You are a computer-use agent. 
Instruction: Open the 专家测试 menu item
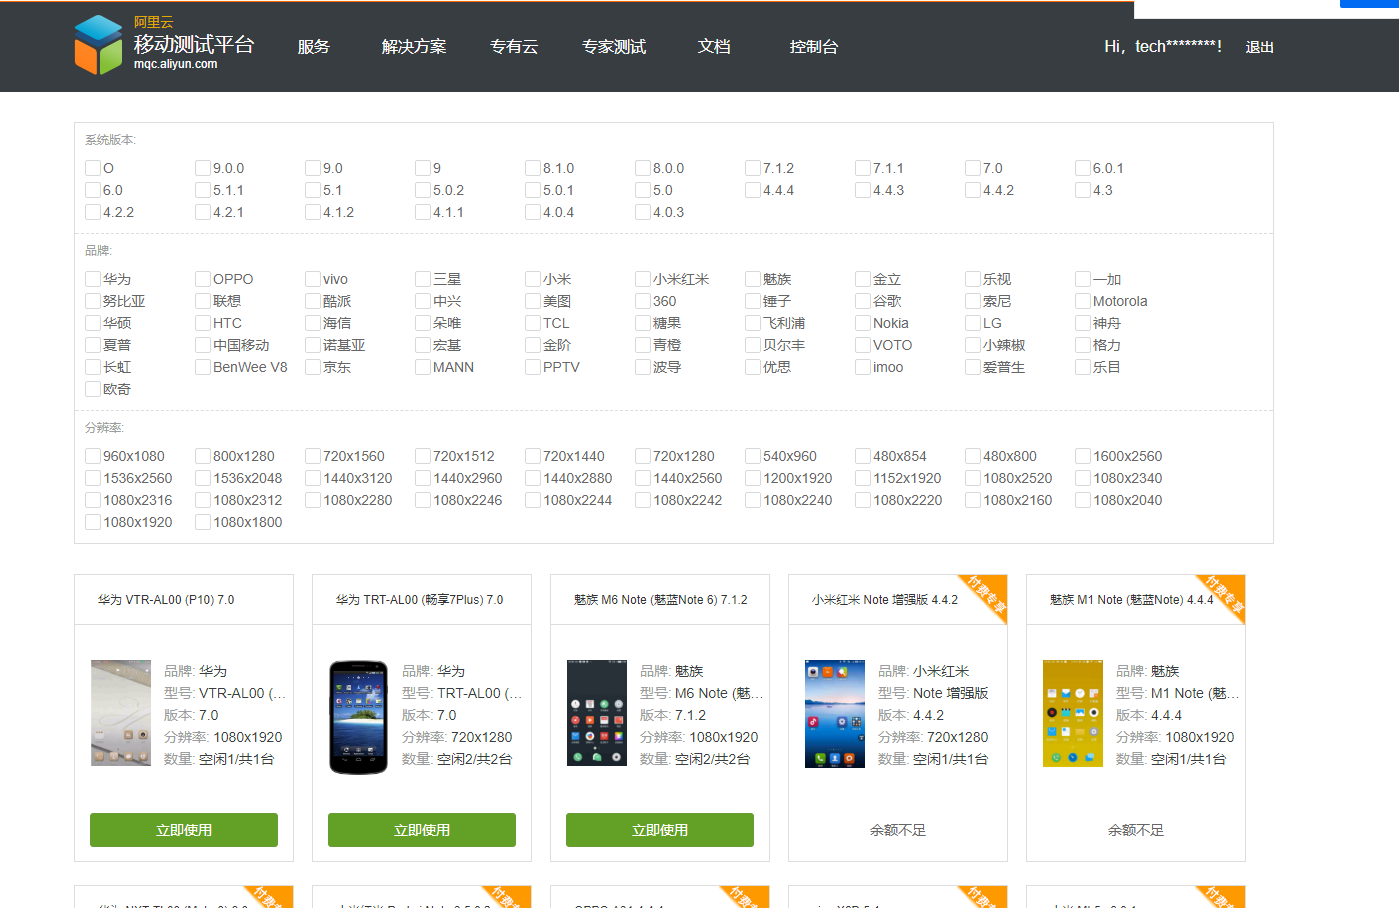coord(614,47)
